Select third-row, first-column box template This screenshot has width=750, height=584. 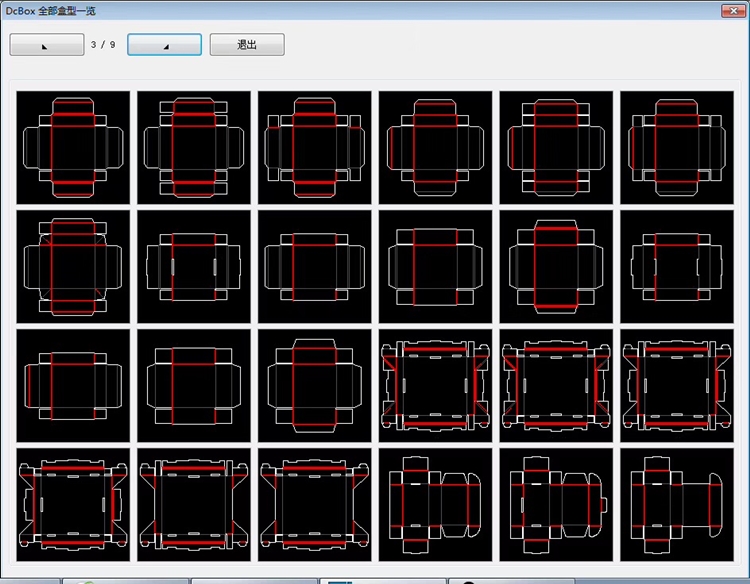pyautogui.click(x=73, y=386)
